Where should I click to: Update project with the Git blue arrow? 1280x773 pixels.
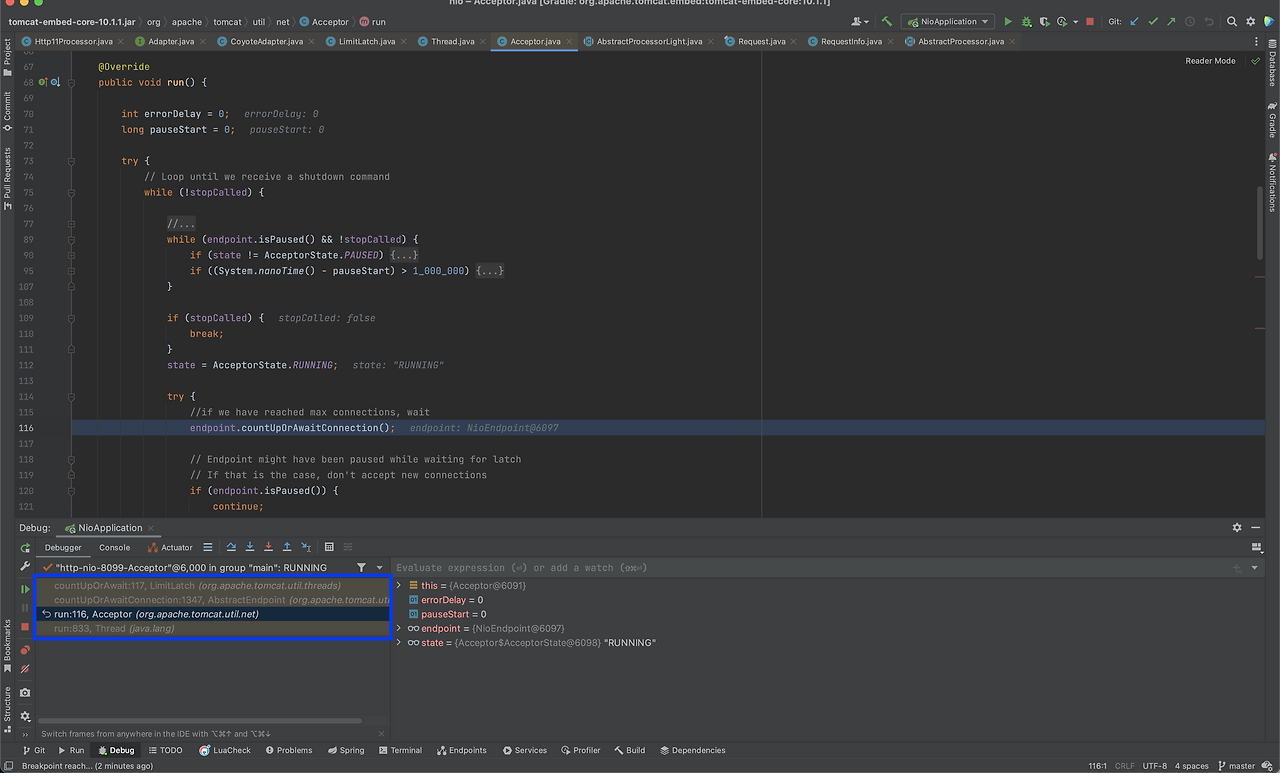[x=1134, y=21]
